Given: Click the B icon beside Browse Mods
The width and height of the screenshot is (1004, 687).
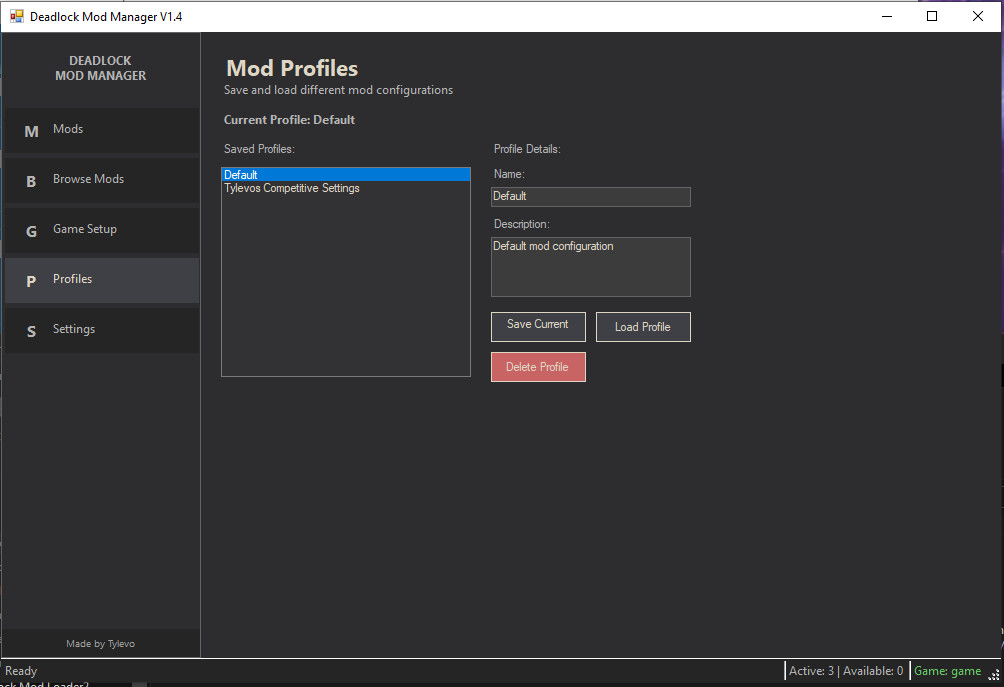Looking at the screenshot, I should point(31,179).
